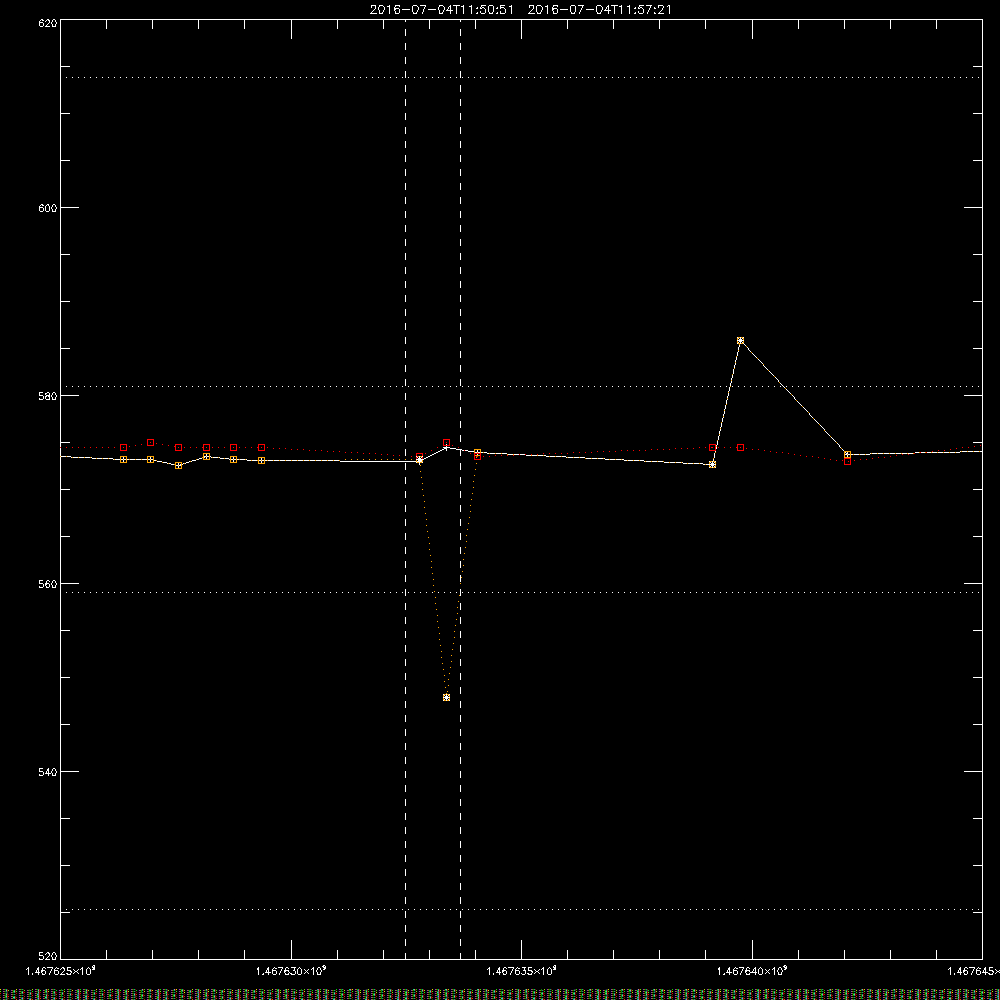The image size is (1000, 1000).
Task: Pick the orange marker at the spike peak
Action: pos(740,341)
